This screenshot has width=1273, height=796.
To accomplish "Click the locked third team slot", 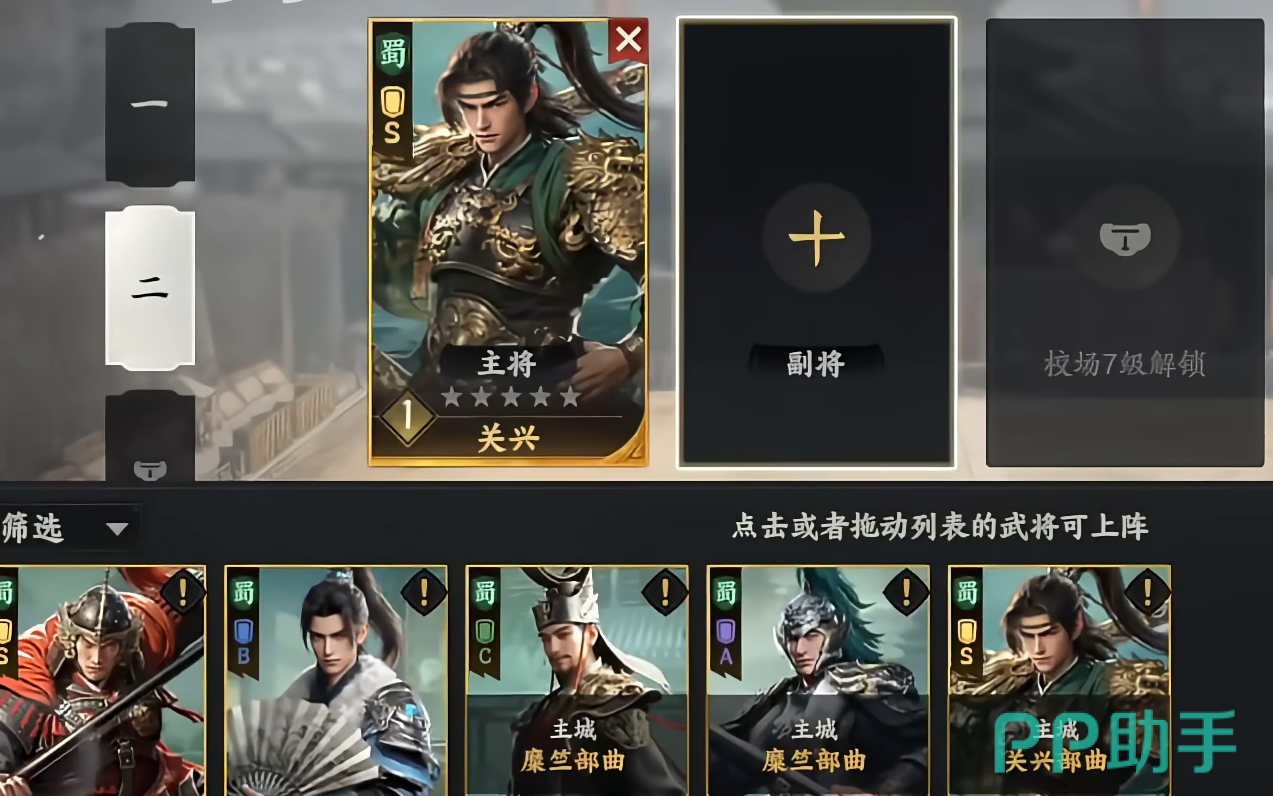I will tap(150, 438).
